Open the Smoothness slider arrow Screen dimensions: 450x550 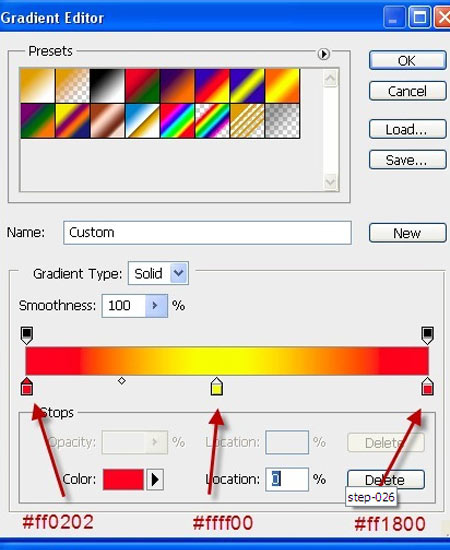click(156, 306)
